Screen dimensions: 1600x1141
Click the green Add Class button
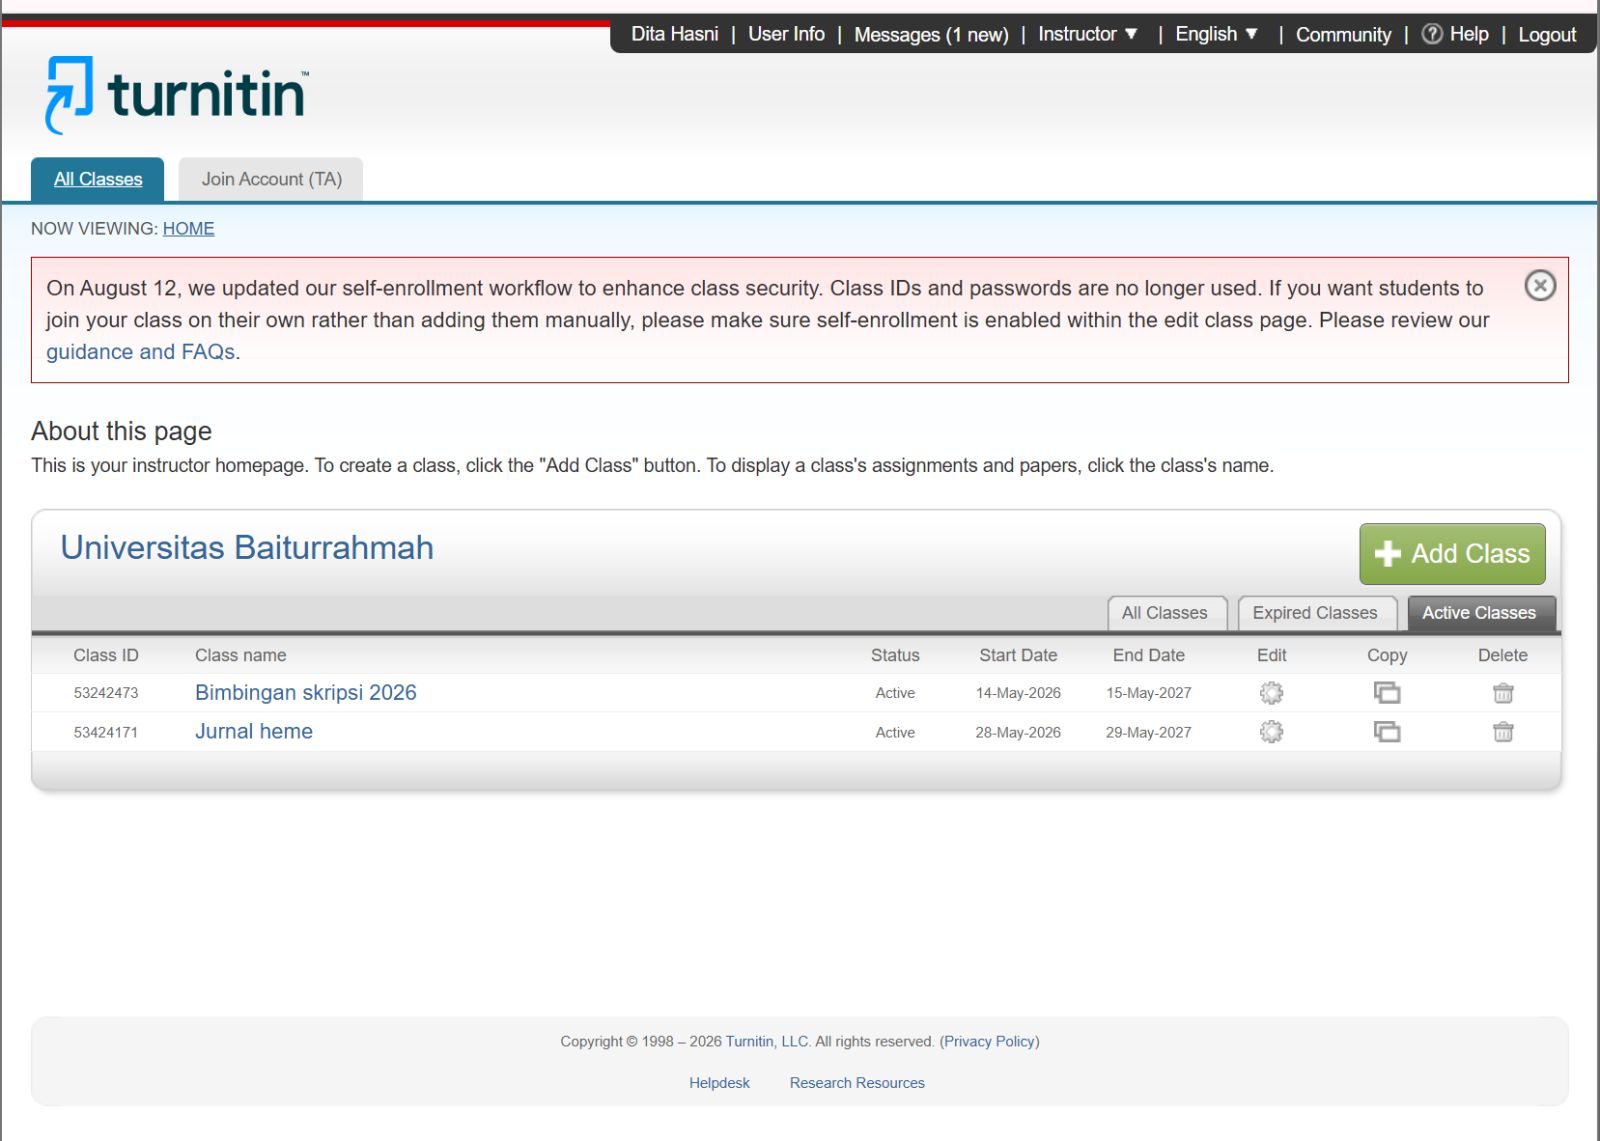(1452, 554)
